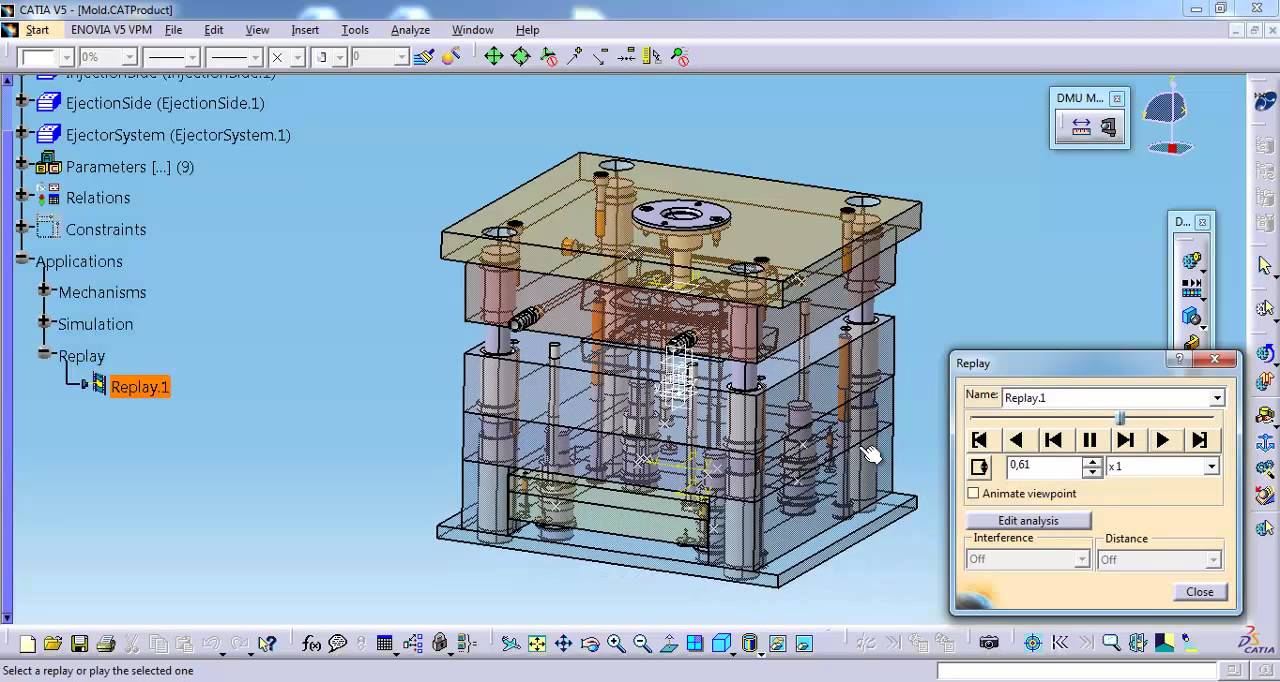
Task: Activate the Rotate view tool
Action: click(x=589, y=644)
